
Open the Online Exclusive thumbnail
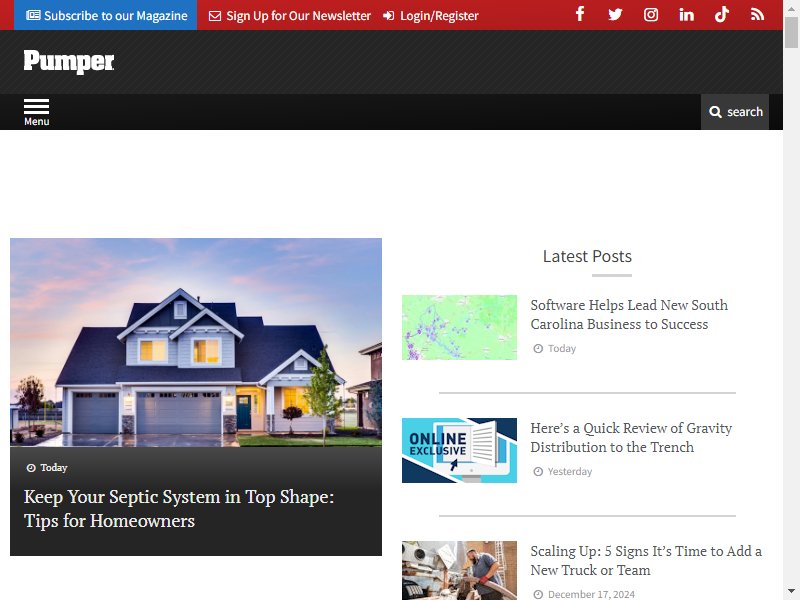[x=459, y=451]
